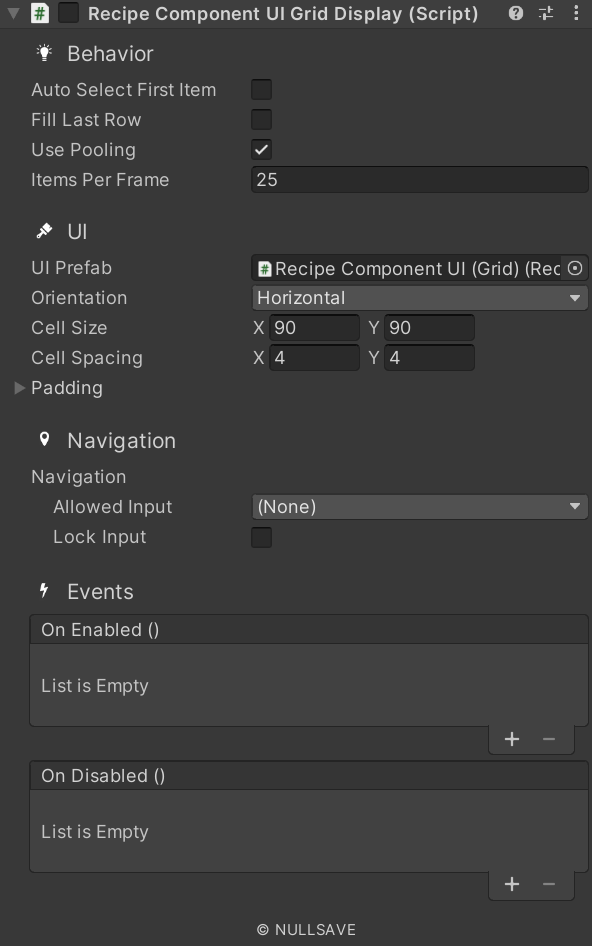The image size is (592, 946).
Task: Click the C# script icon in the component header
Action: click(40, 13)
